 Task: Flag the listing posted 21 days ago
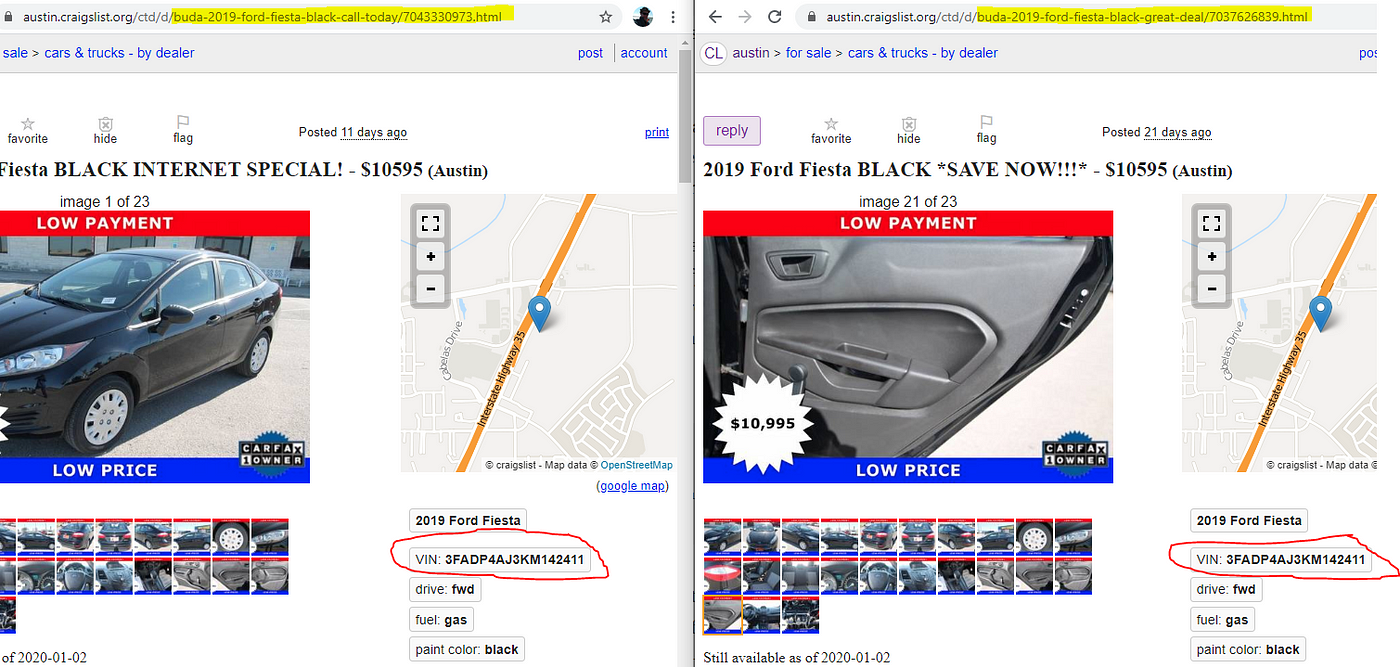point(986,130)
